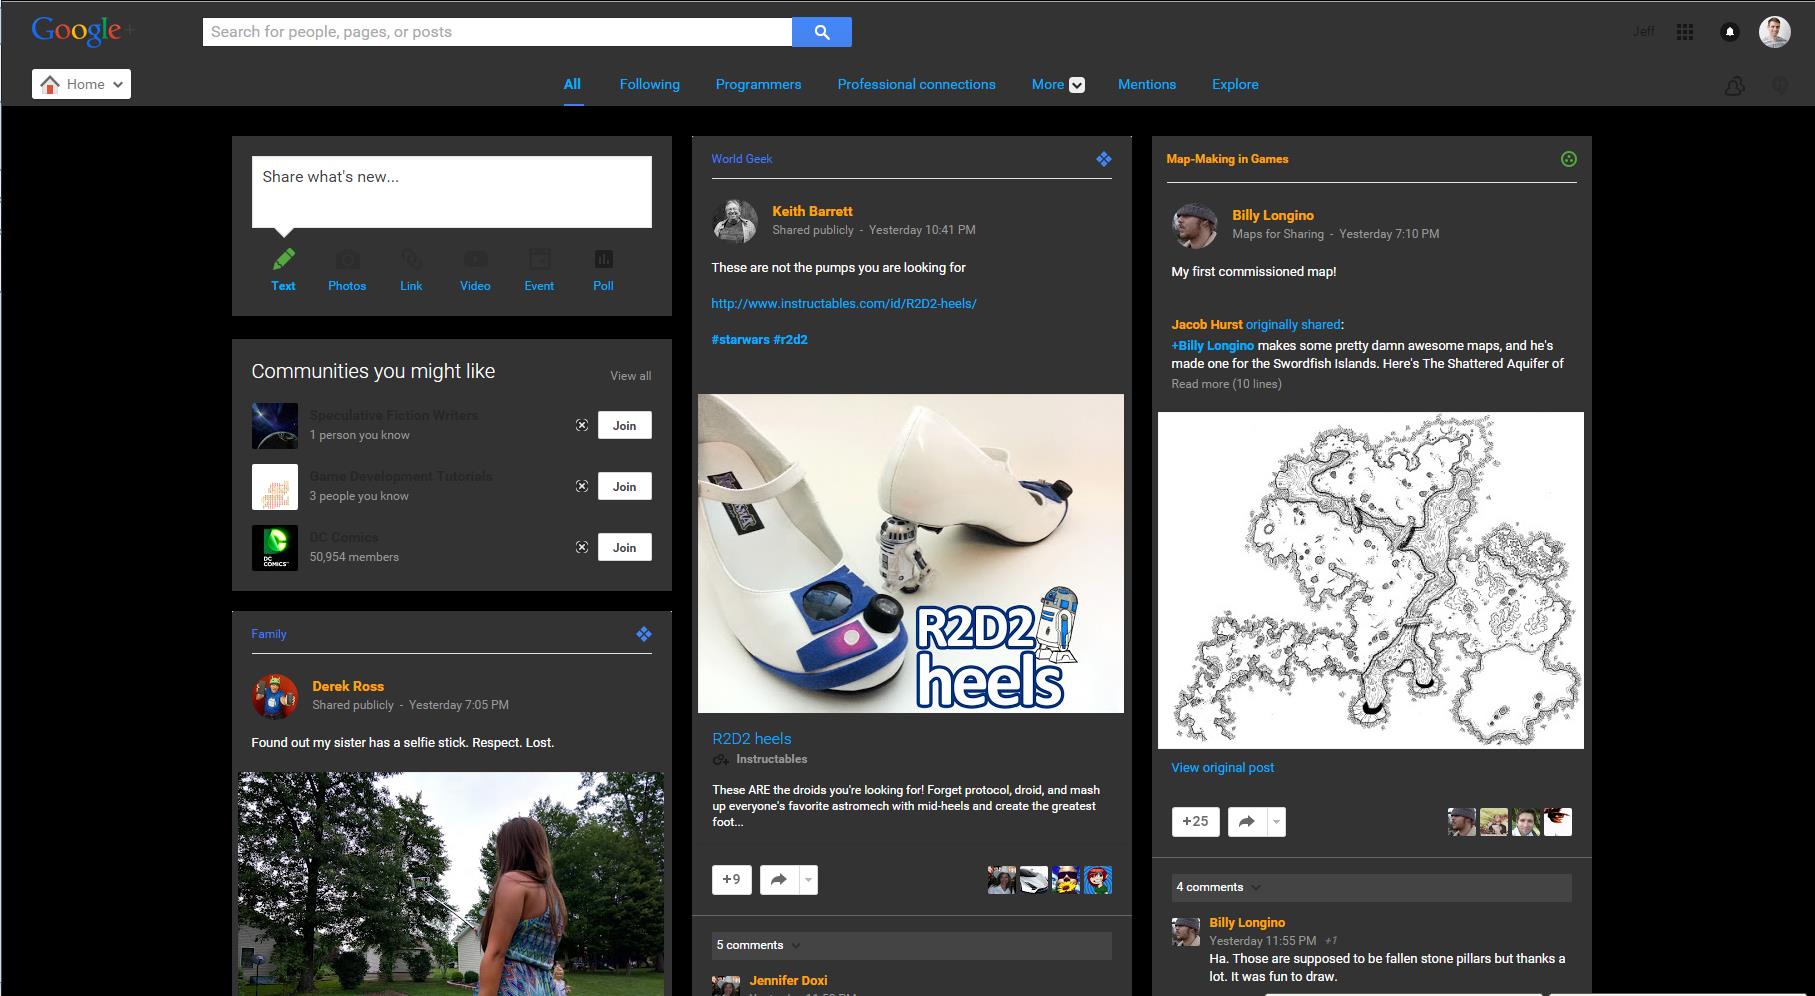Select the Video share icon
Image resolution: width=1815 pixels, height=996 pixels.
[x=475, y=260]
